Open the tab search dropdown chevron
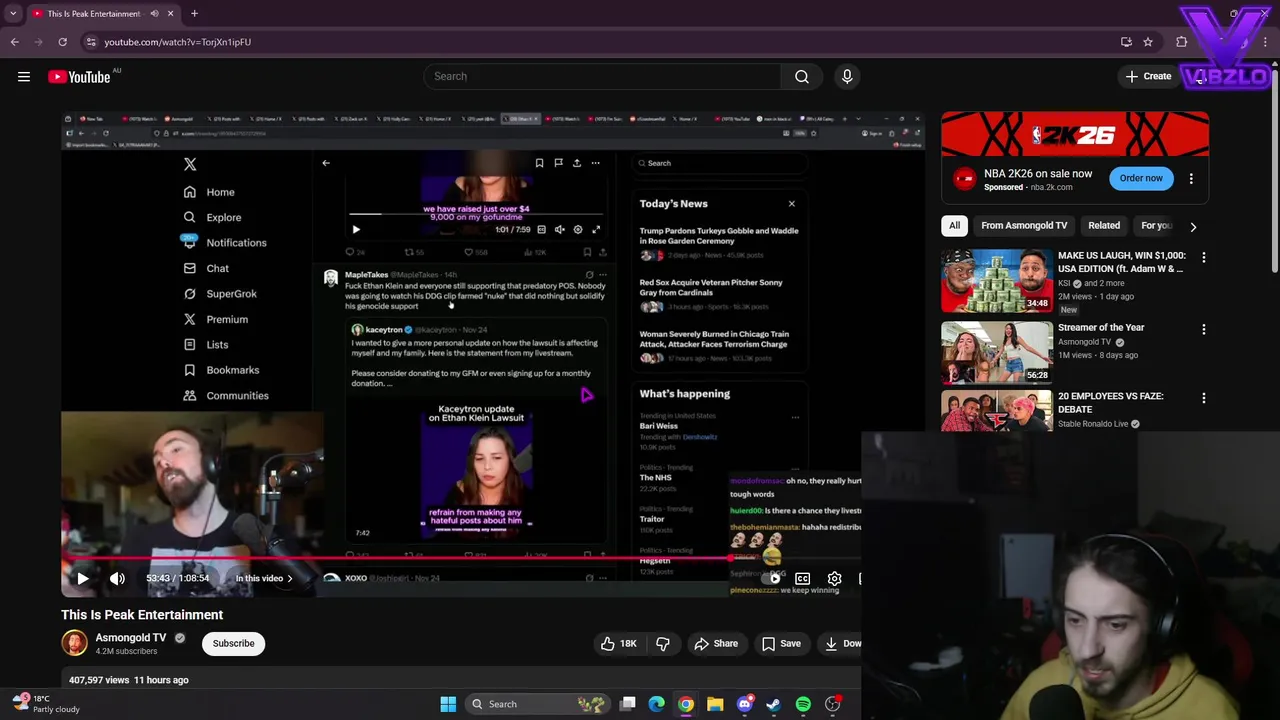 tap(13, 14)
